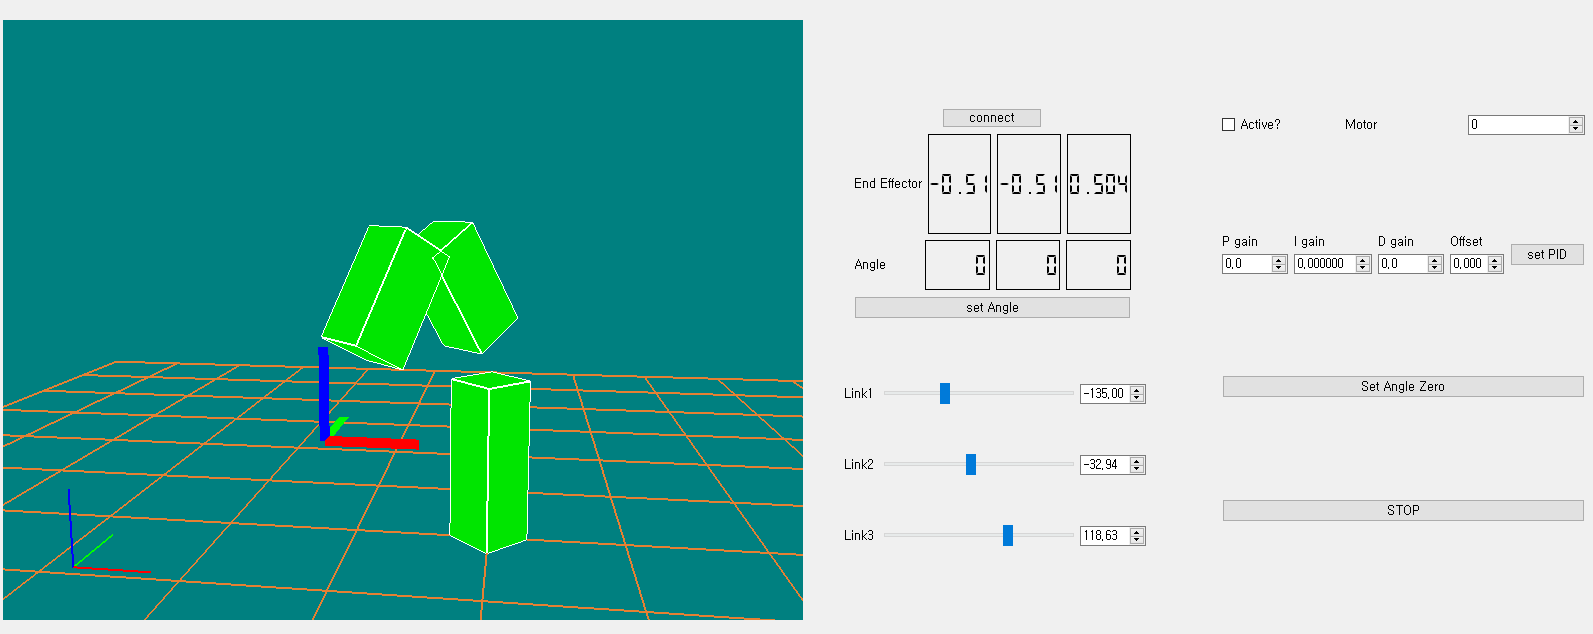The image size is (1593, 634).
Task: Decrease the D gain value
Action: coord(1435,268)
